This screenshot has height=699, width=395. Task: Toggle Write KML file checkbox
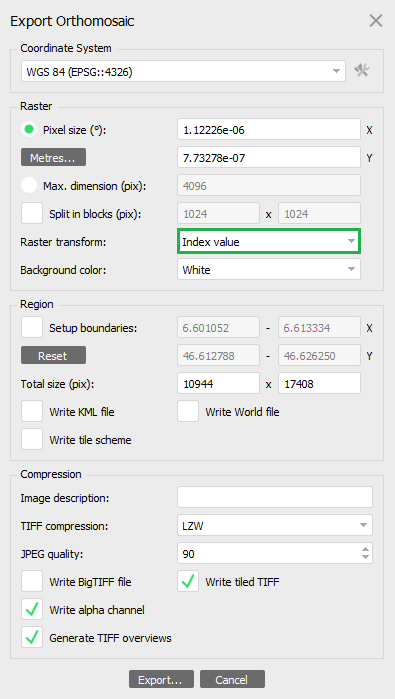click(x=32, y=411)
